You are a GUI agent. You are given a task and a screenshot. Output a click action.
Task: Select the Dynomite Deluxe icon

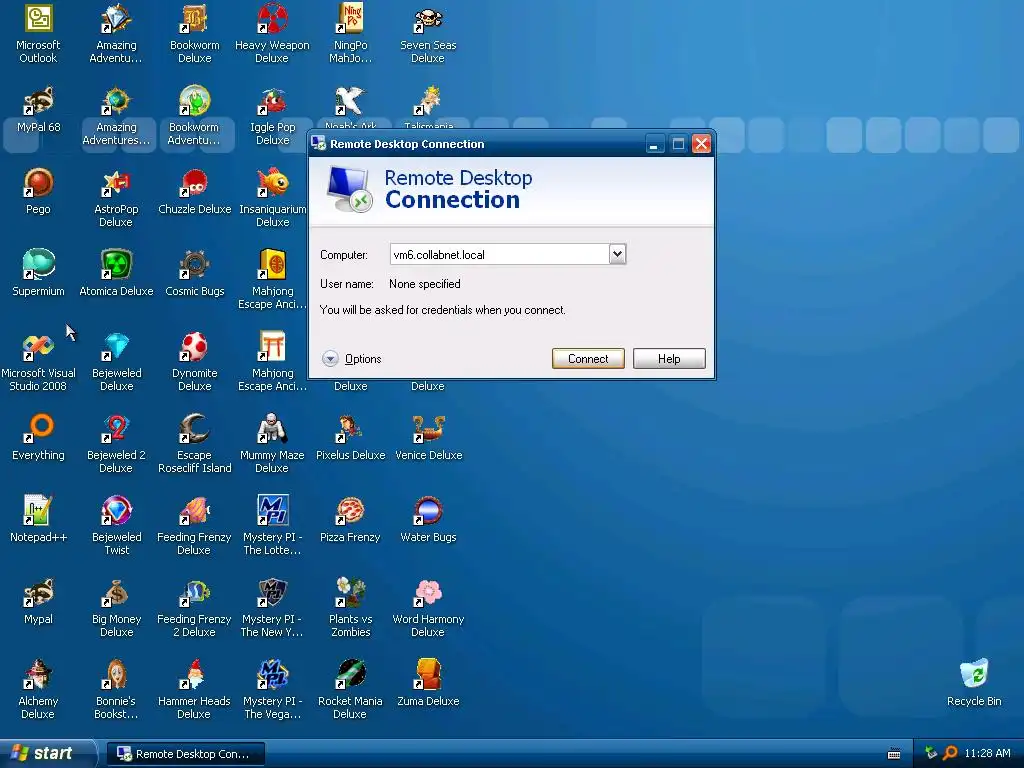[x=195, y=362]
